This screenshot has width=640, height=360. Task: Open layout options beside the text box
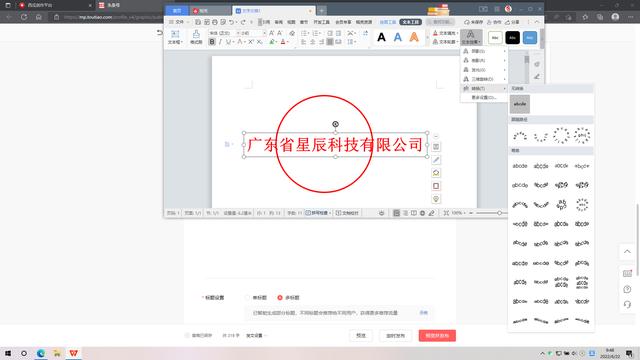[x=436, y=147]
